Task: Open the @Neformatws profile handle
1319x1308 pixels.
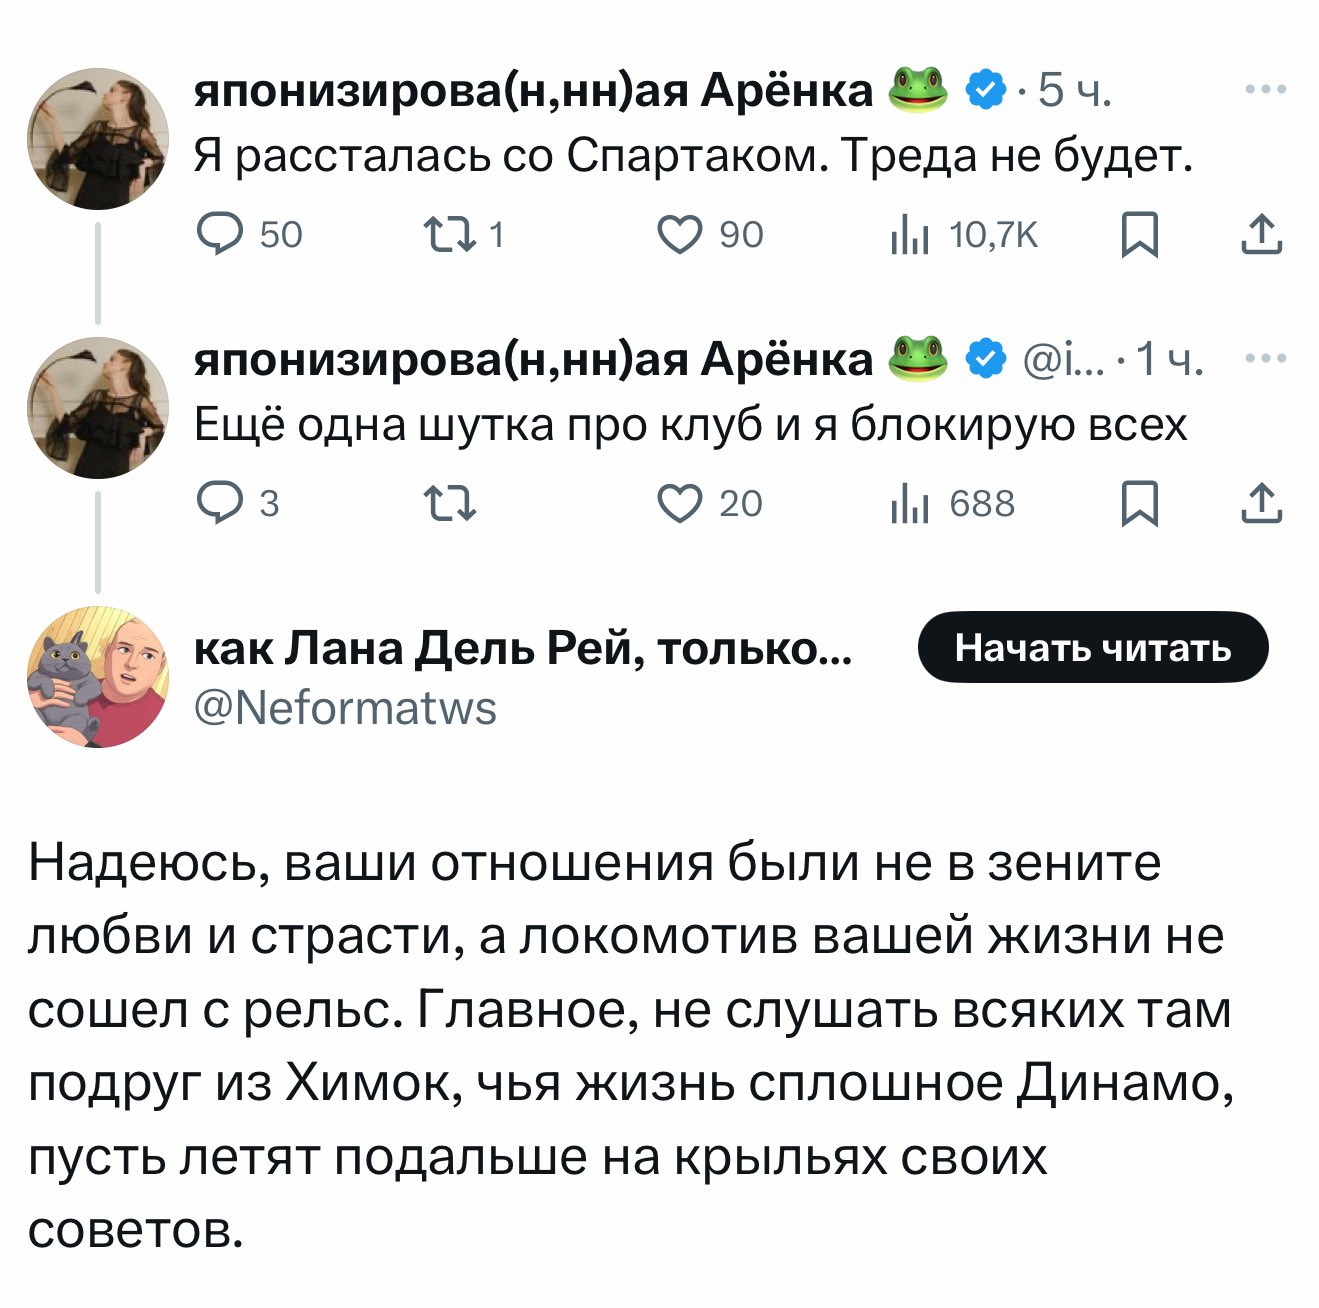Action: tap(345, 708)
